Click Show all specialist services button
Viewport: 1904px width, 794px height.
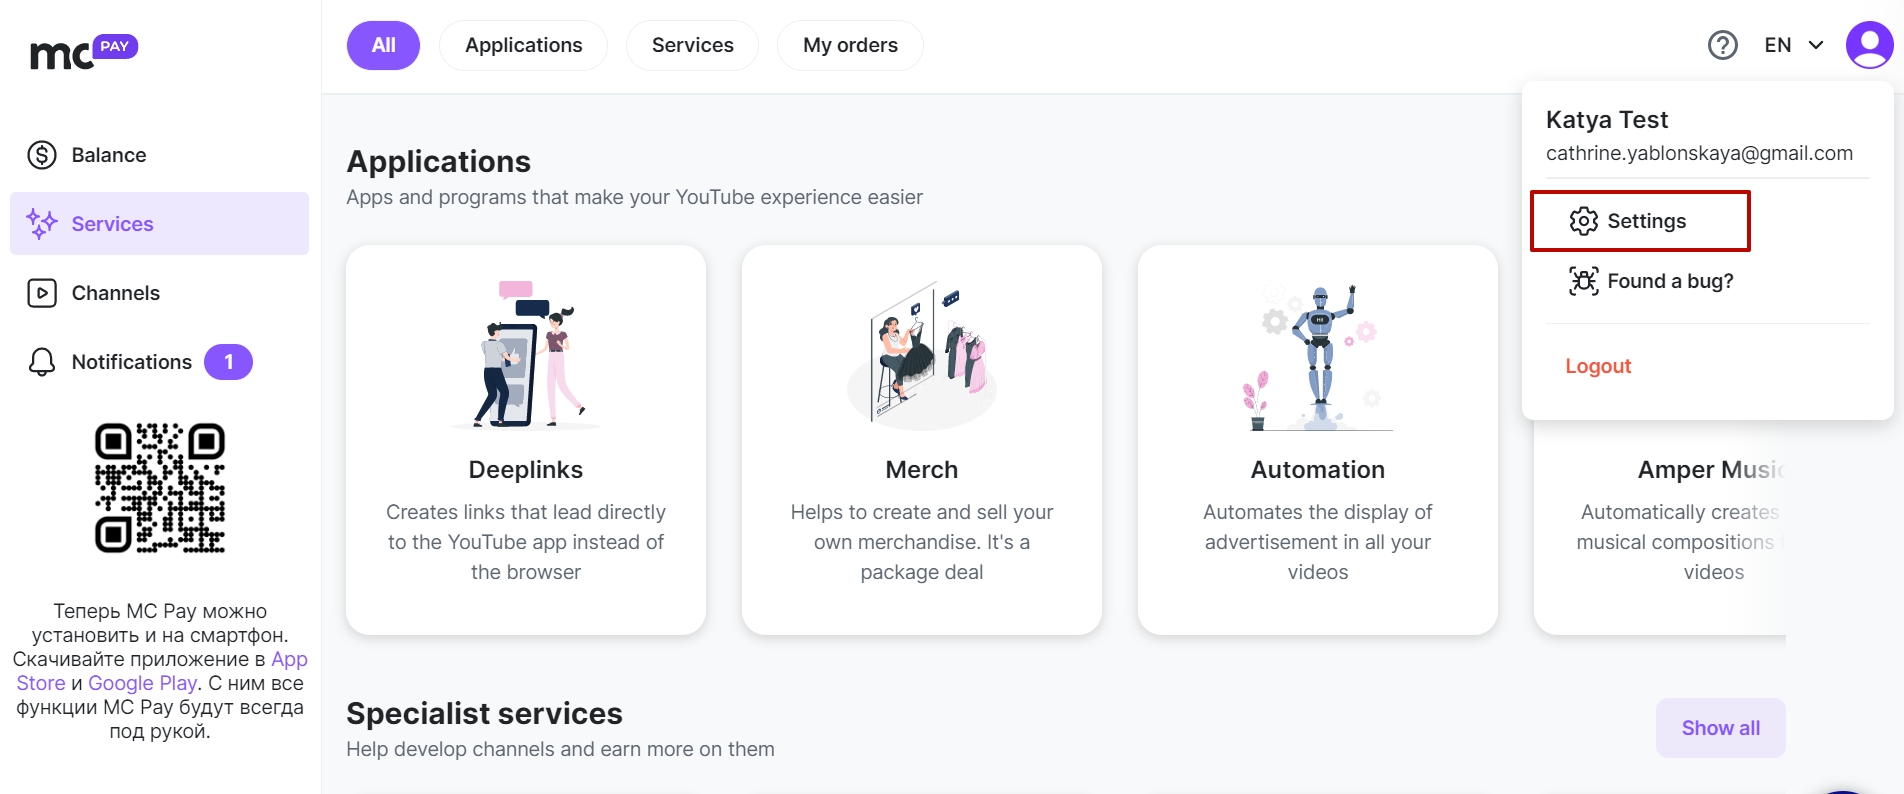pyautogui.click(x=1720, y=728)
